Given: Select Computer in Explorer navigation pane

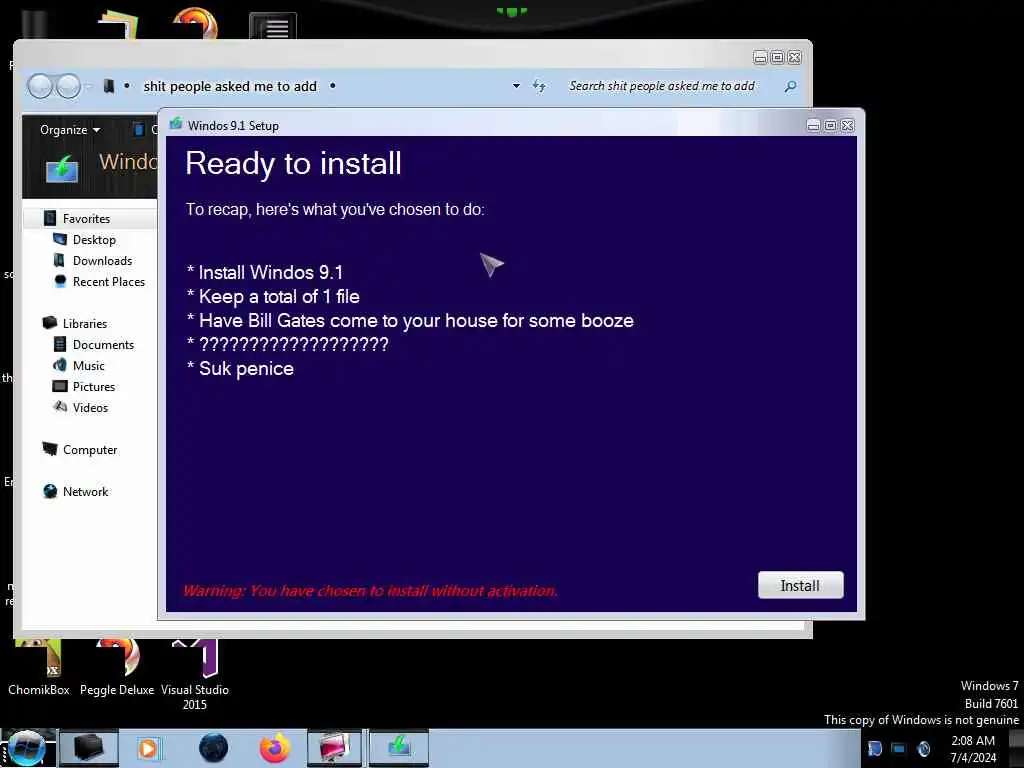Looking at the screenshot, I should click(x=90, y=449).
